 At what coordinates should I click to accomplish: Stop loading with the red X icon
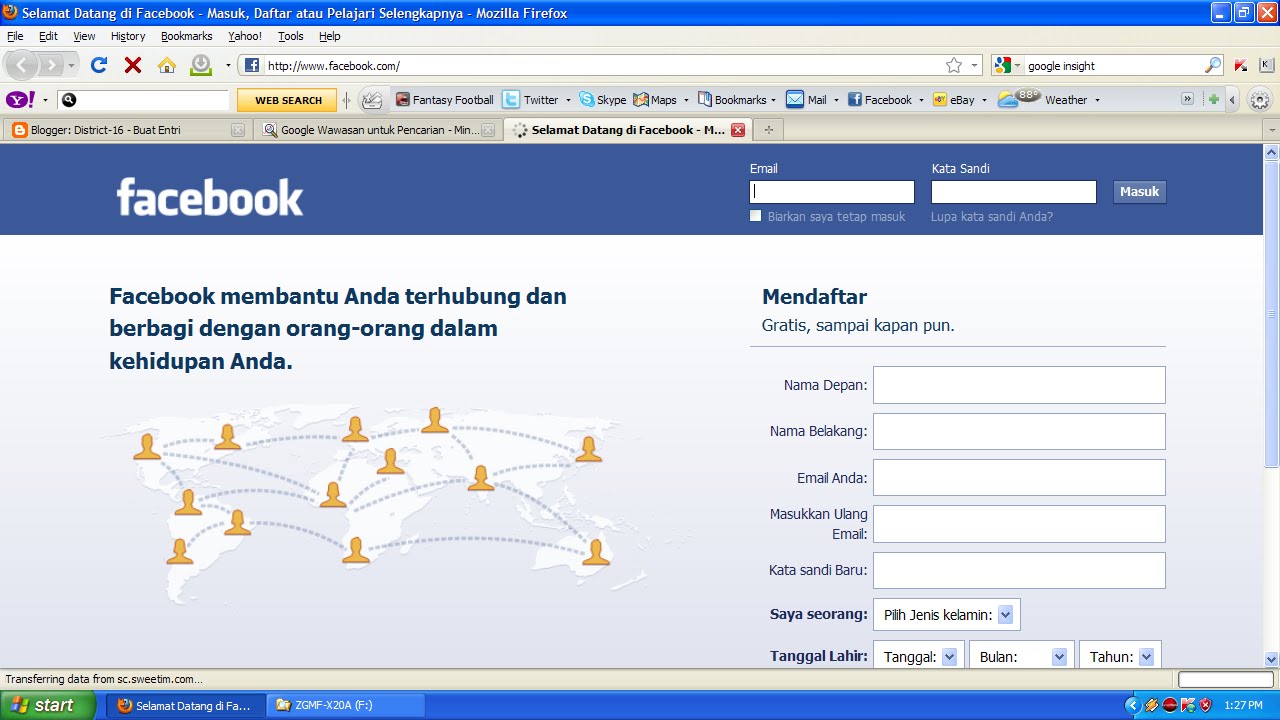(x=132, y=65)
